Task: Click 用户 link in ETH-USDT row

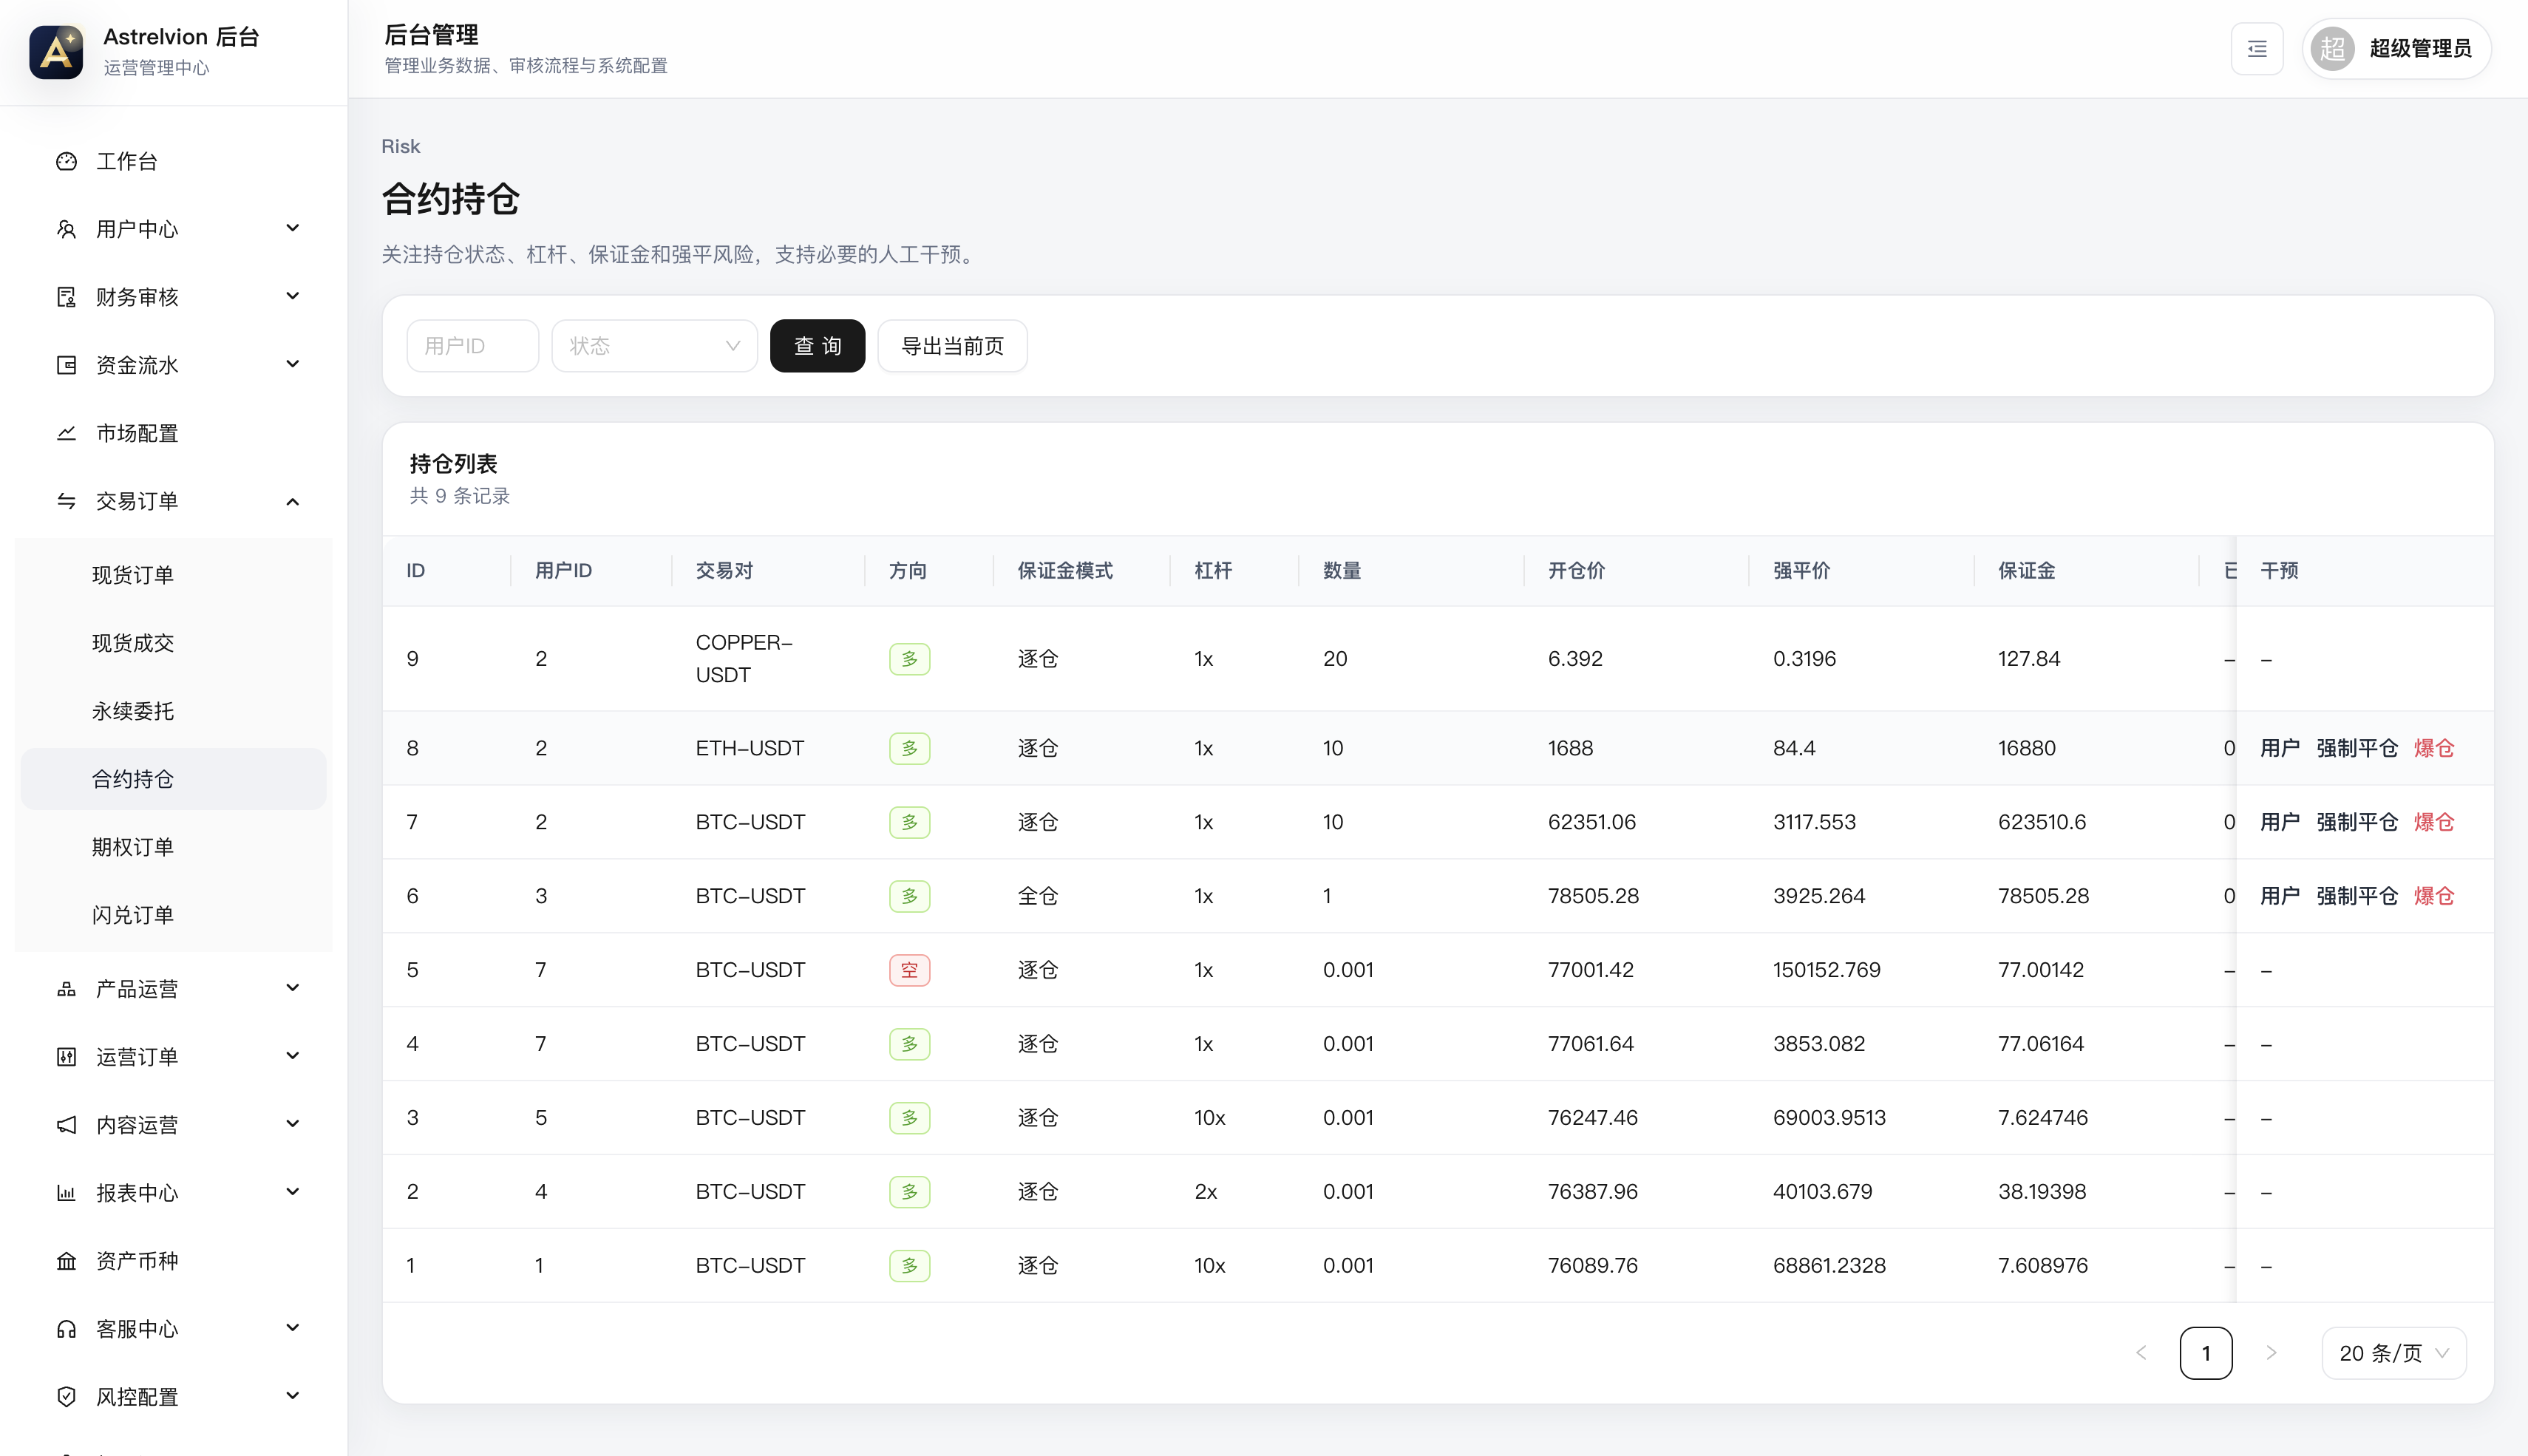Action: [x=2280, y=748]
